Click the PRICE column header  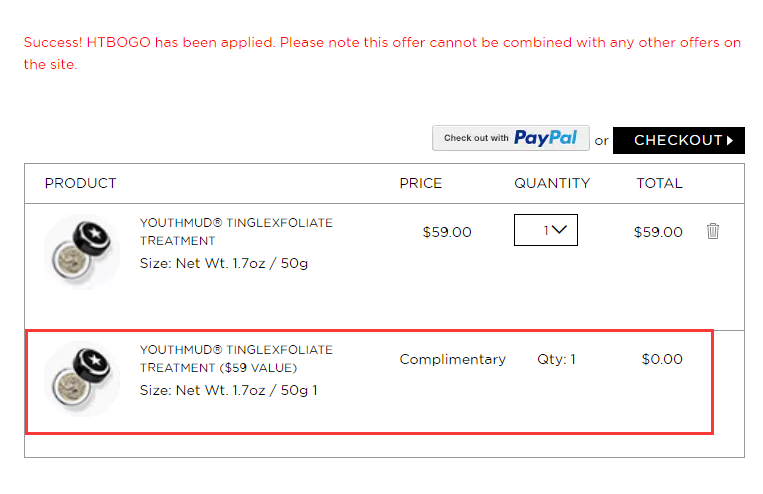(420, 183)
